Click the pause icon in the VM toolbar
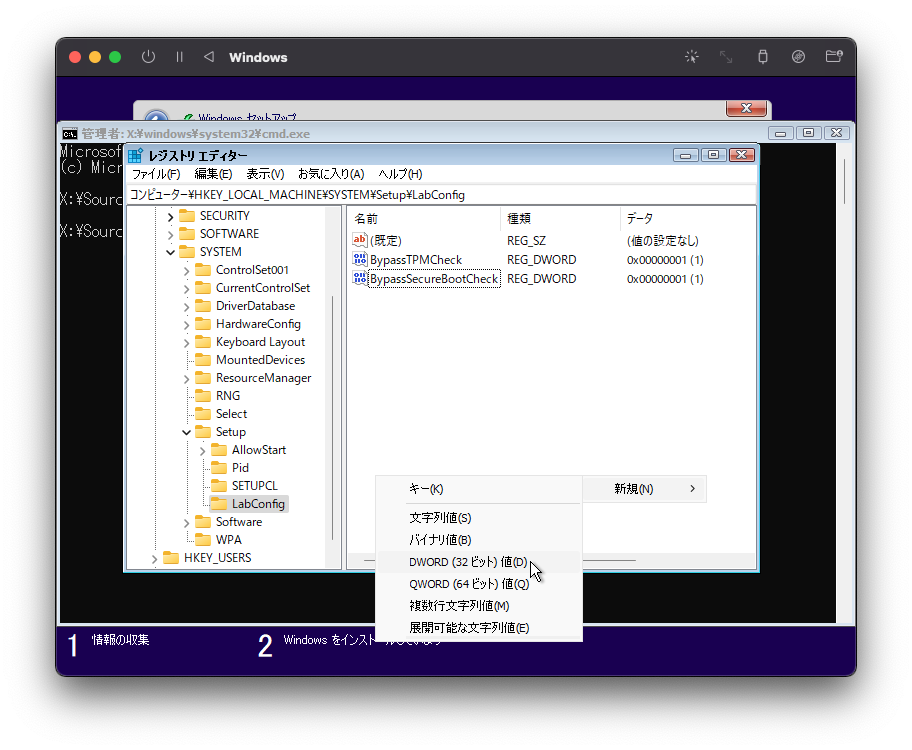Screen dimensions: 912x750 coord(179,57)
